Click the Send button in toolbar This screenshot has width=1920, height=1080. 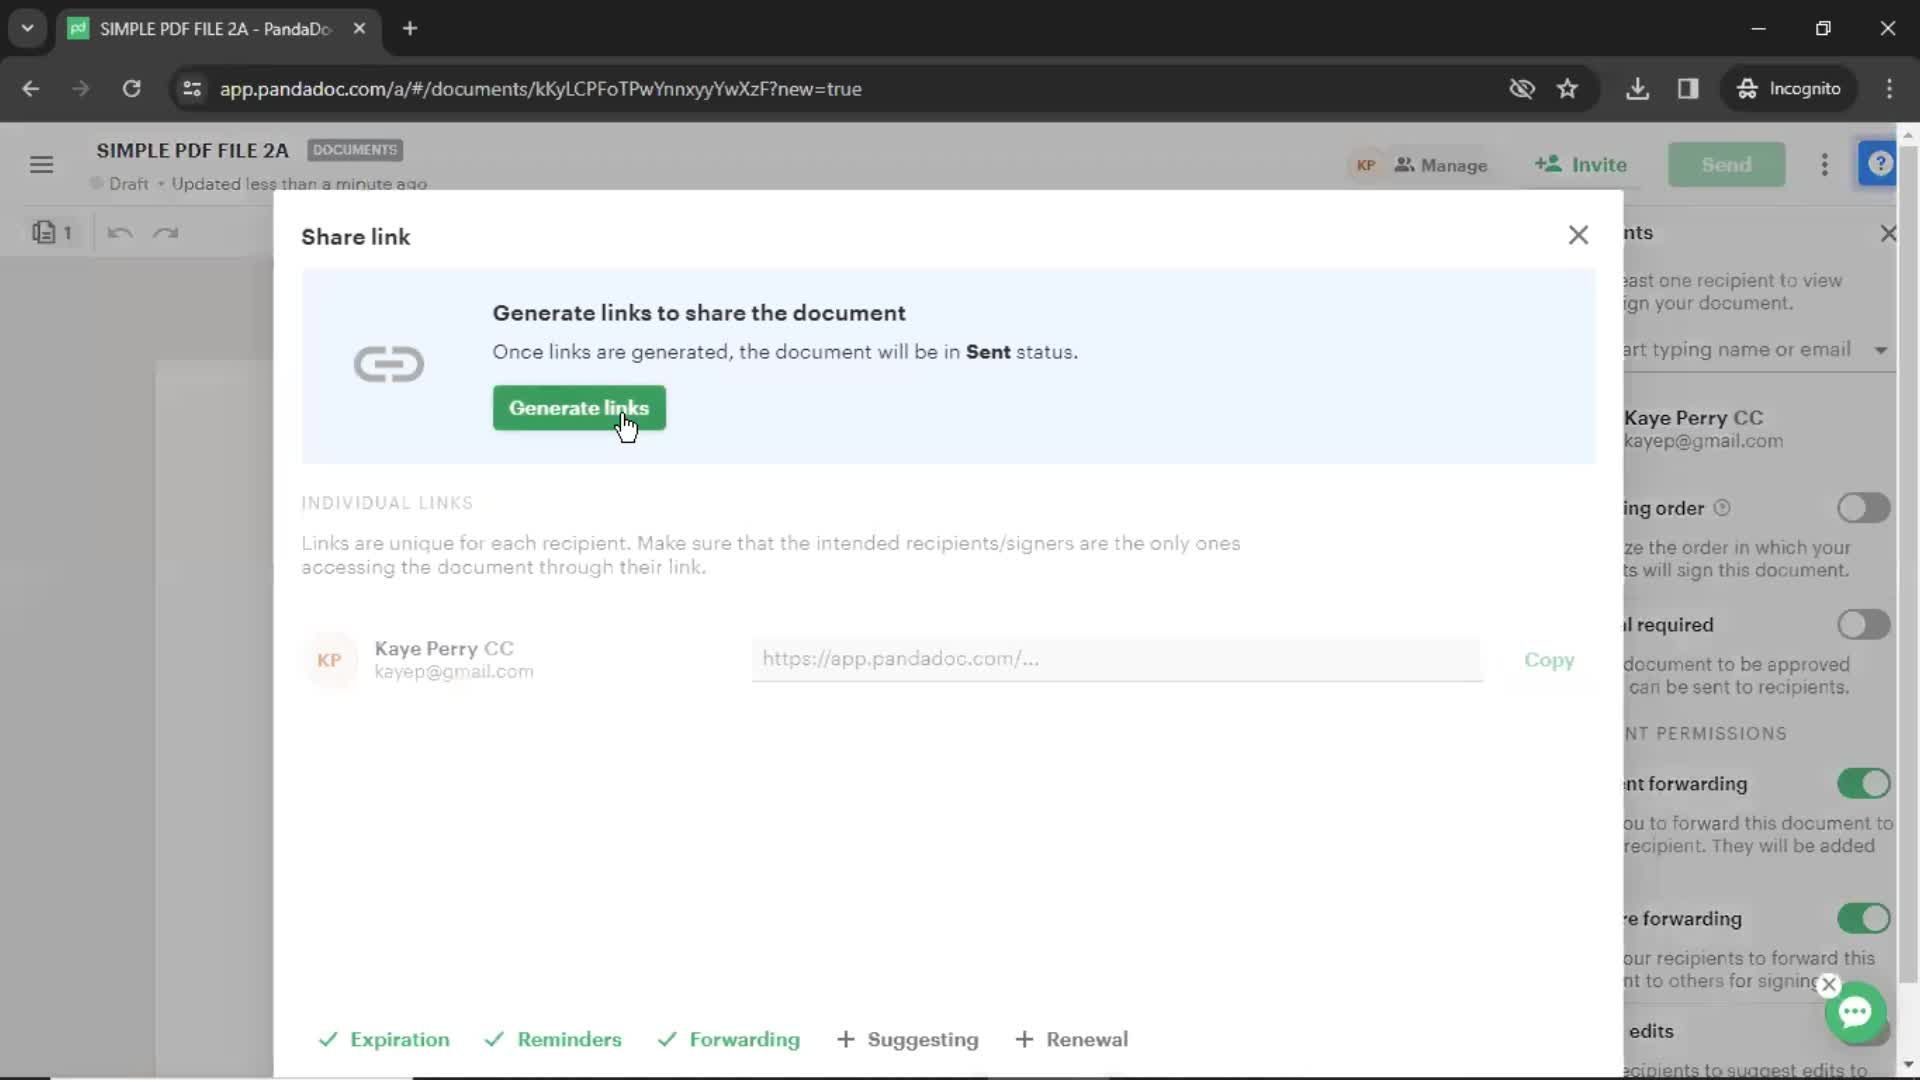coord(1726,165)
